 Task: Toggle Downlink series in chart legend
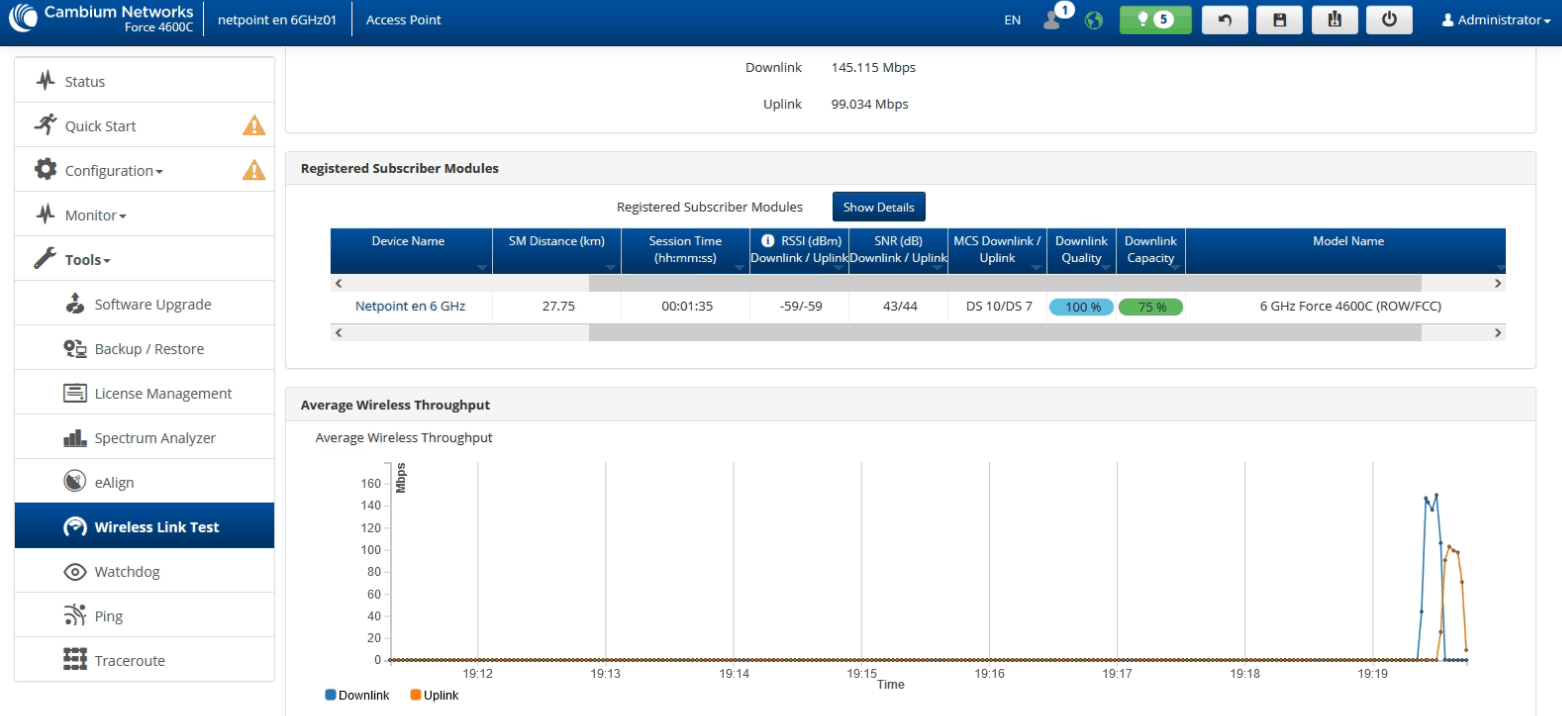tap(357, 695)
